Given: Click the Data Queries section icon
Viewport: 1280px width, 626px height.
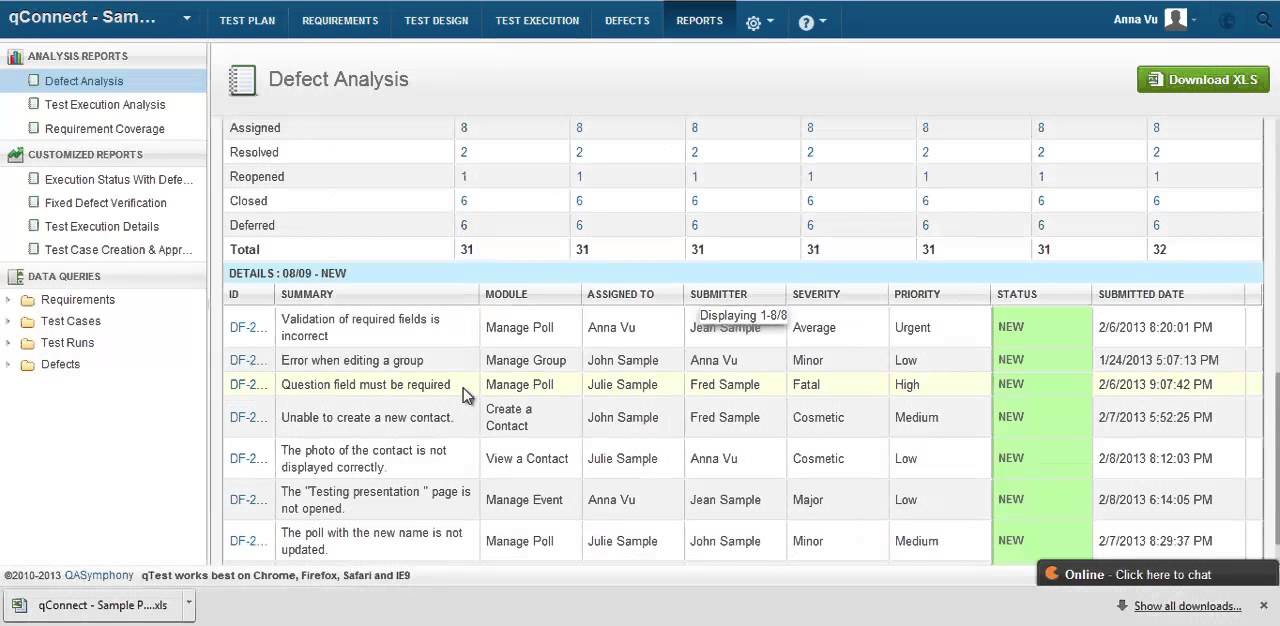Looking at the screenshot, I should (x=15, y=277).
